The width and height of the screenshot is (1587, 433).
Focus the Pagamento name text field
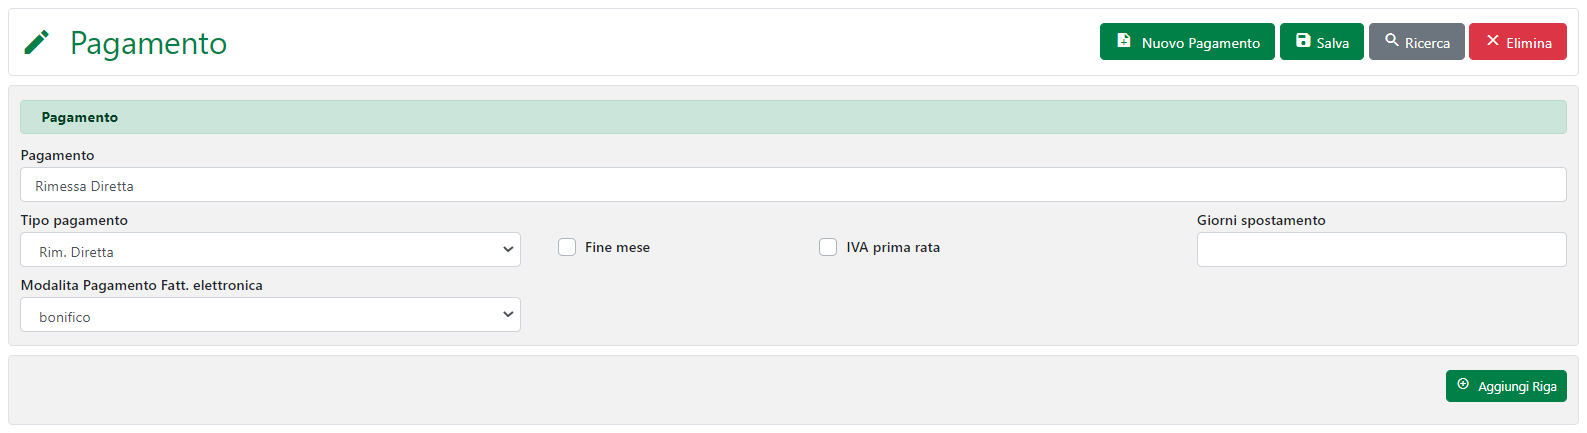click(x=792, y=185)
